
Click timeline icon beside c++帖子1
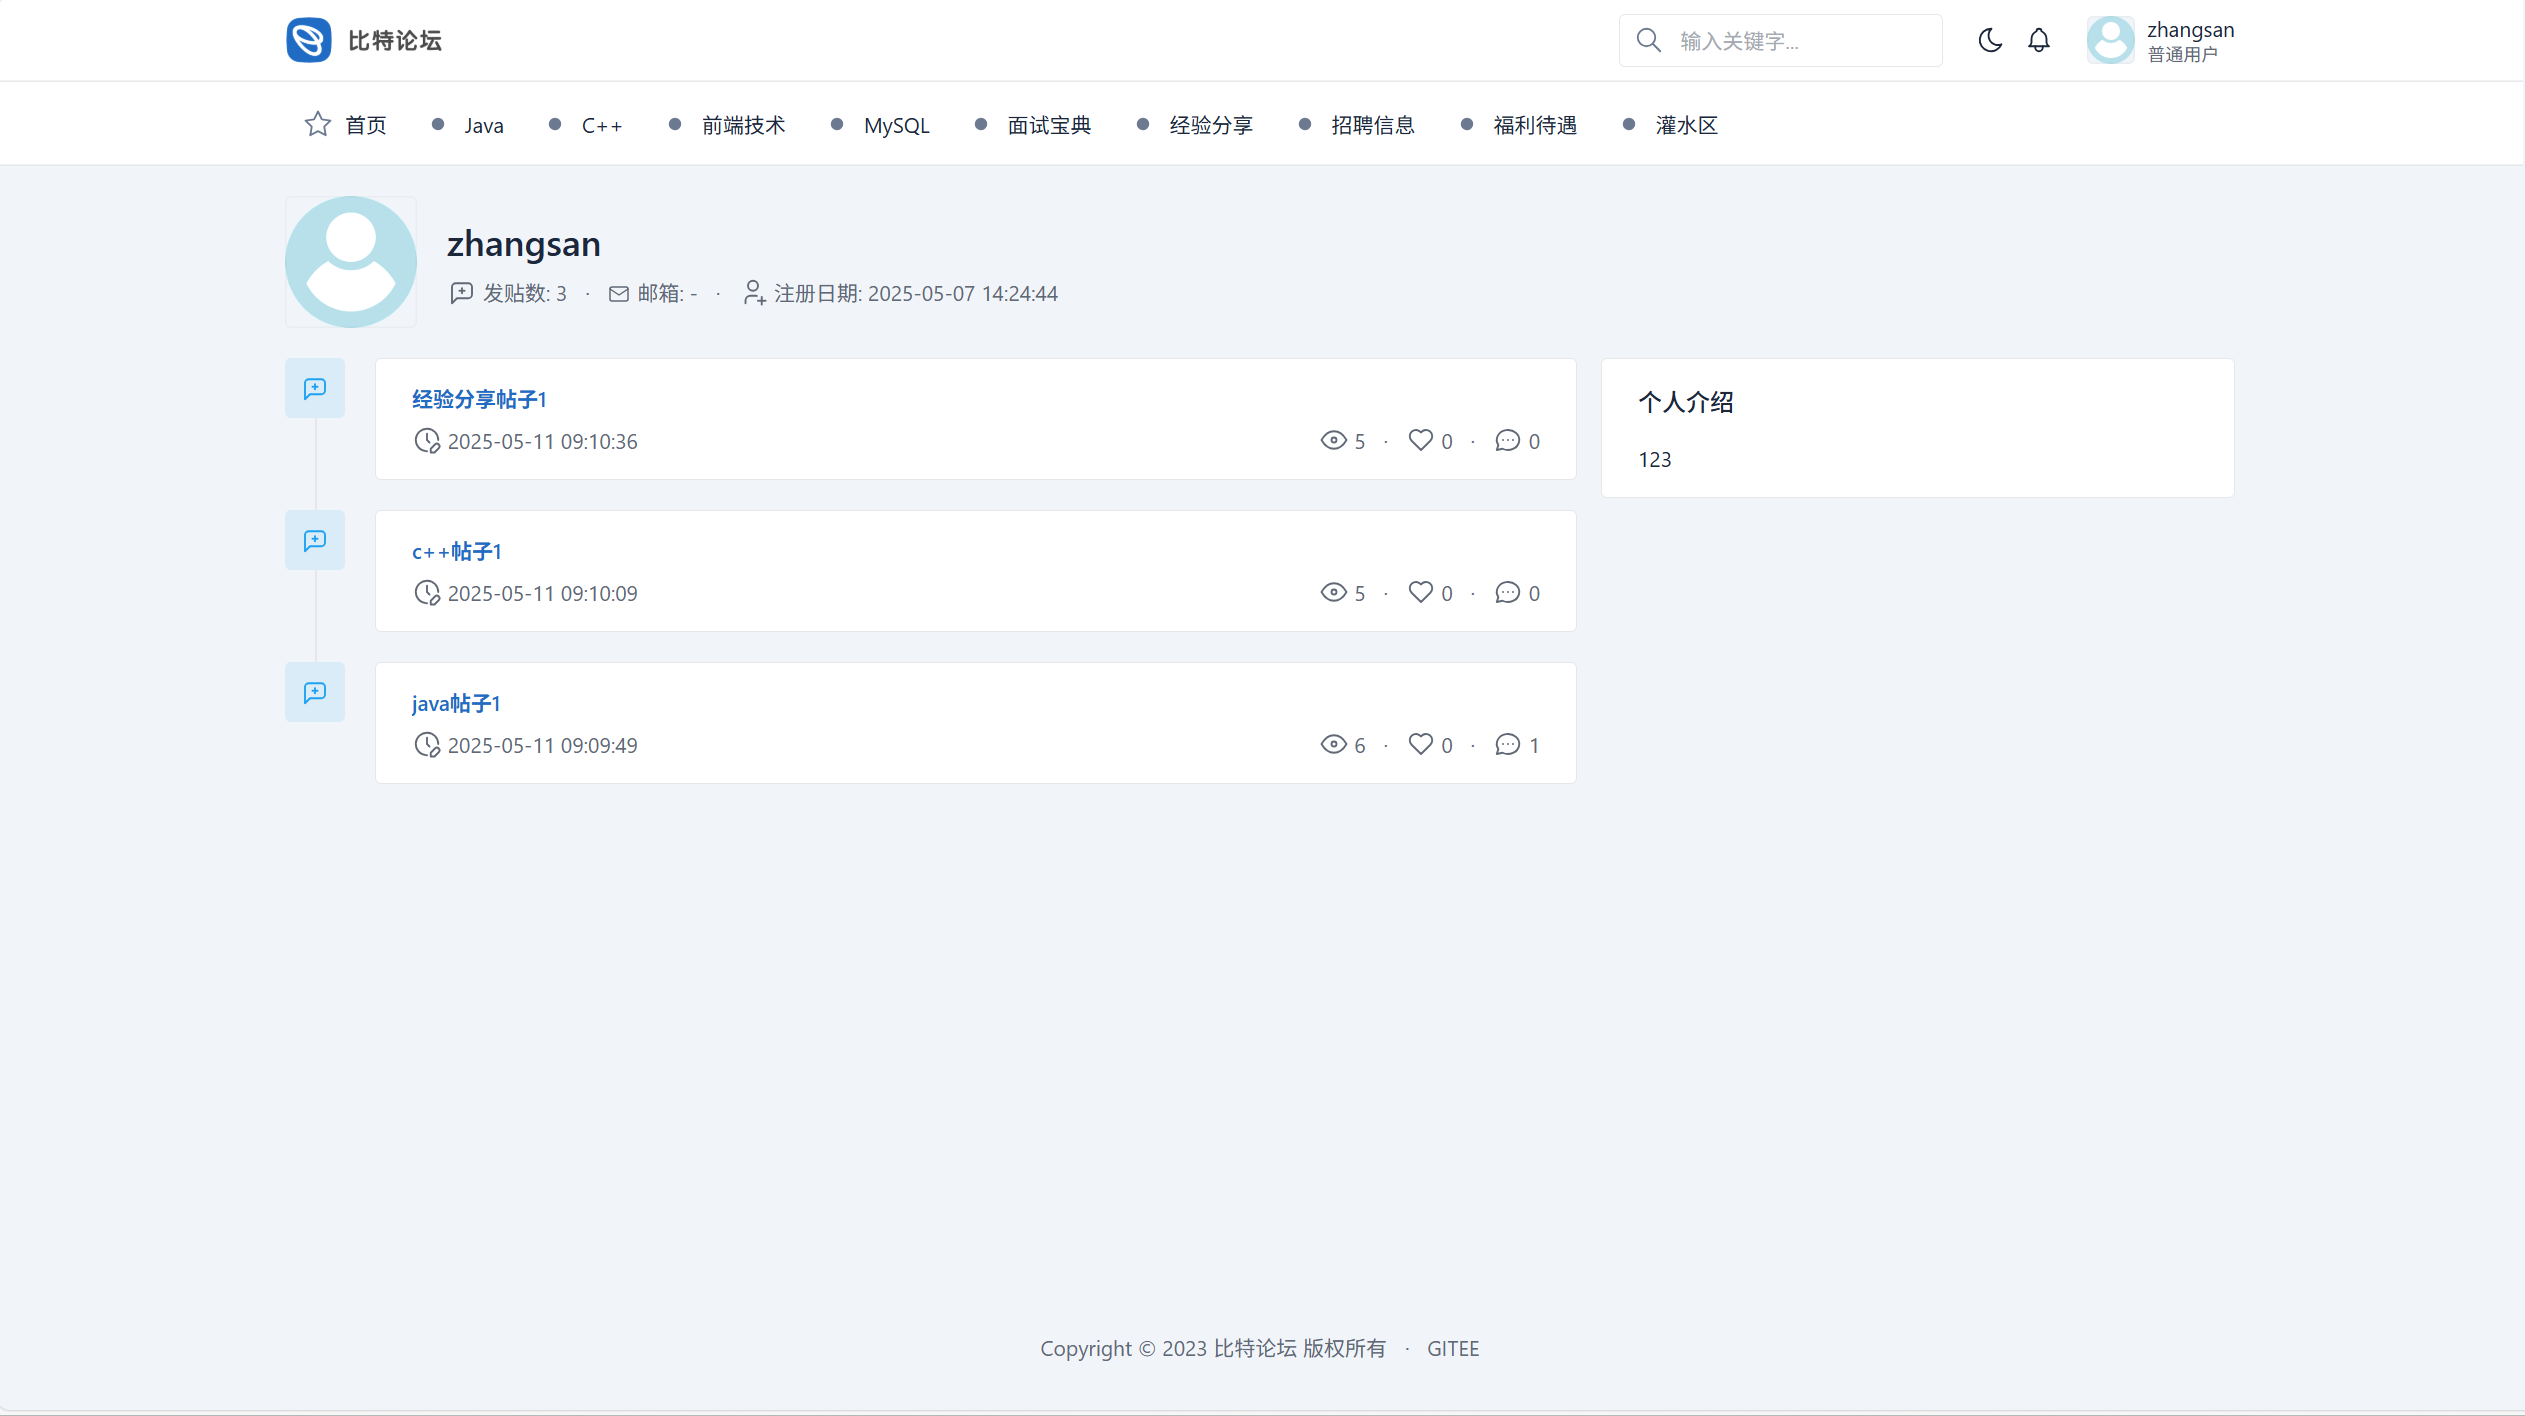coord(315,540)
